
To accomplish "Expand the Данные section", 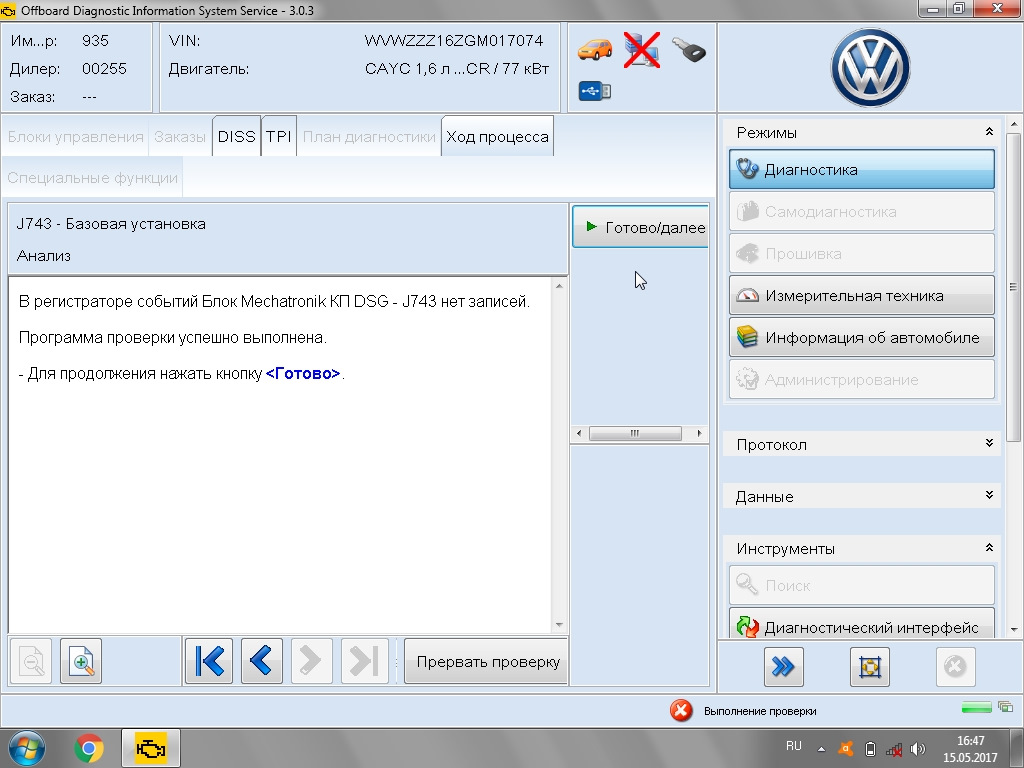I will pos(989,495).
